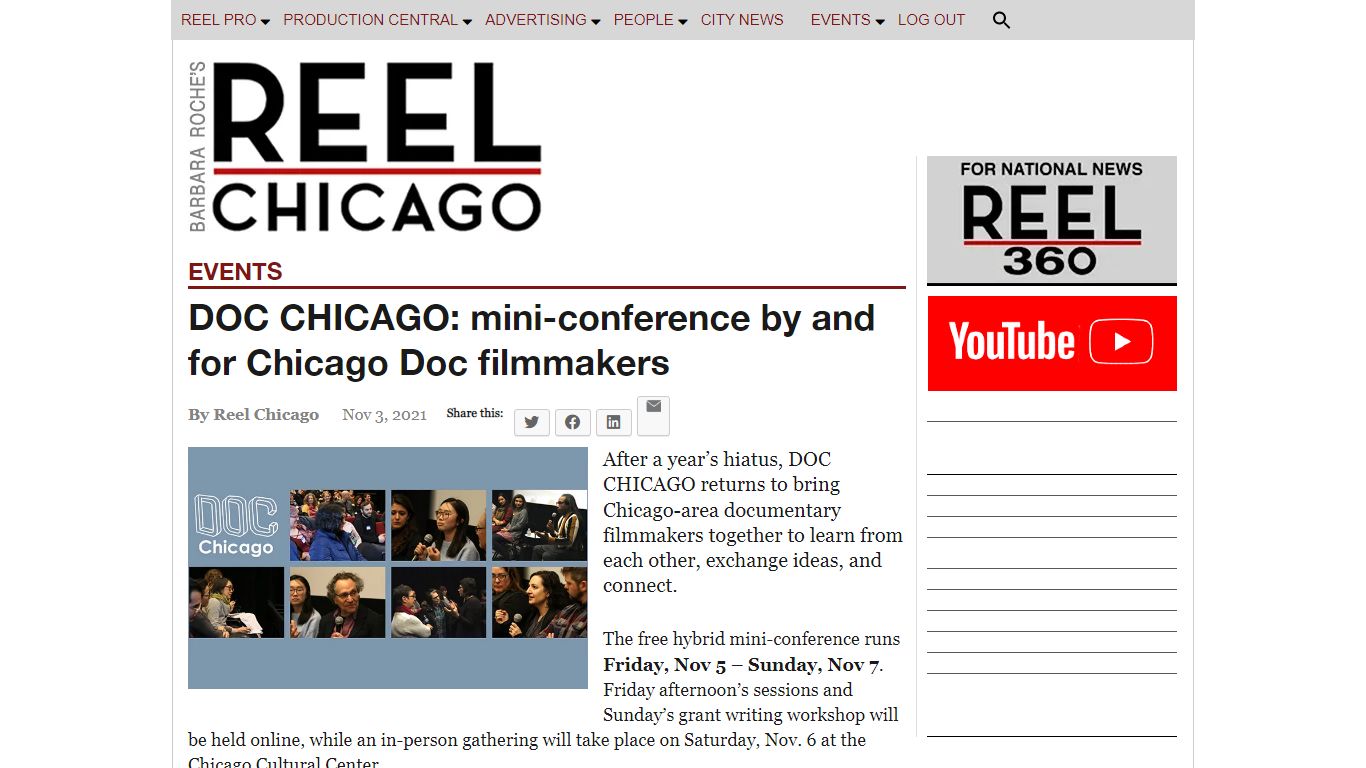Click the 'Share this:' label
This screenshot has height=768, width=1366.
(475, 413)
